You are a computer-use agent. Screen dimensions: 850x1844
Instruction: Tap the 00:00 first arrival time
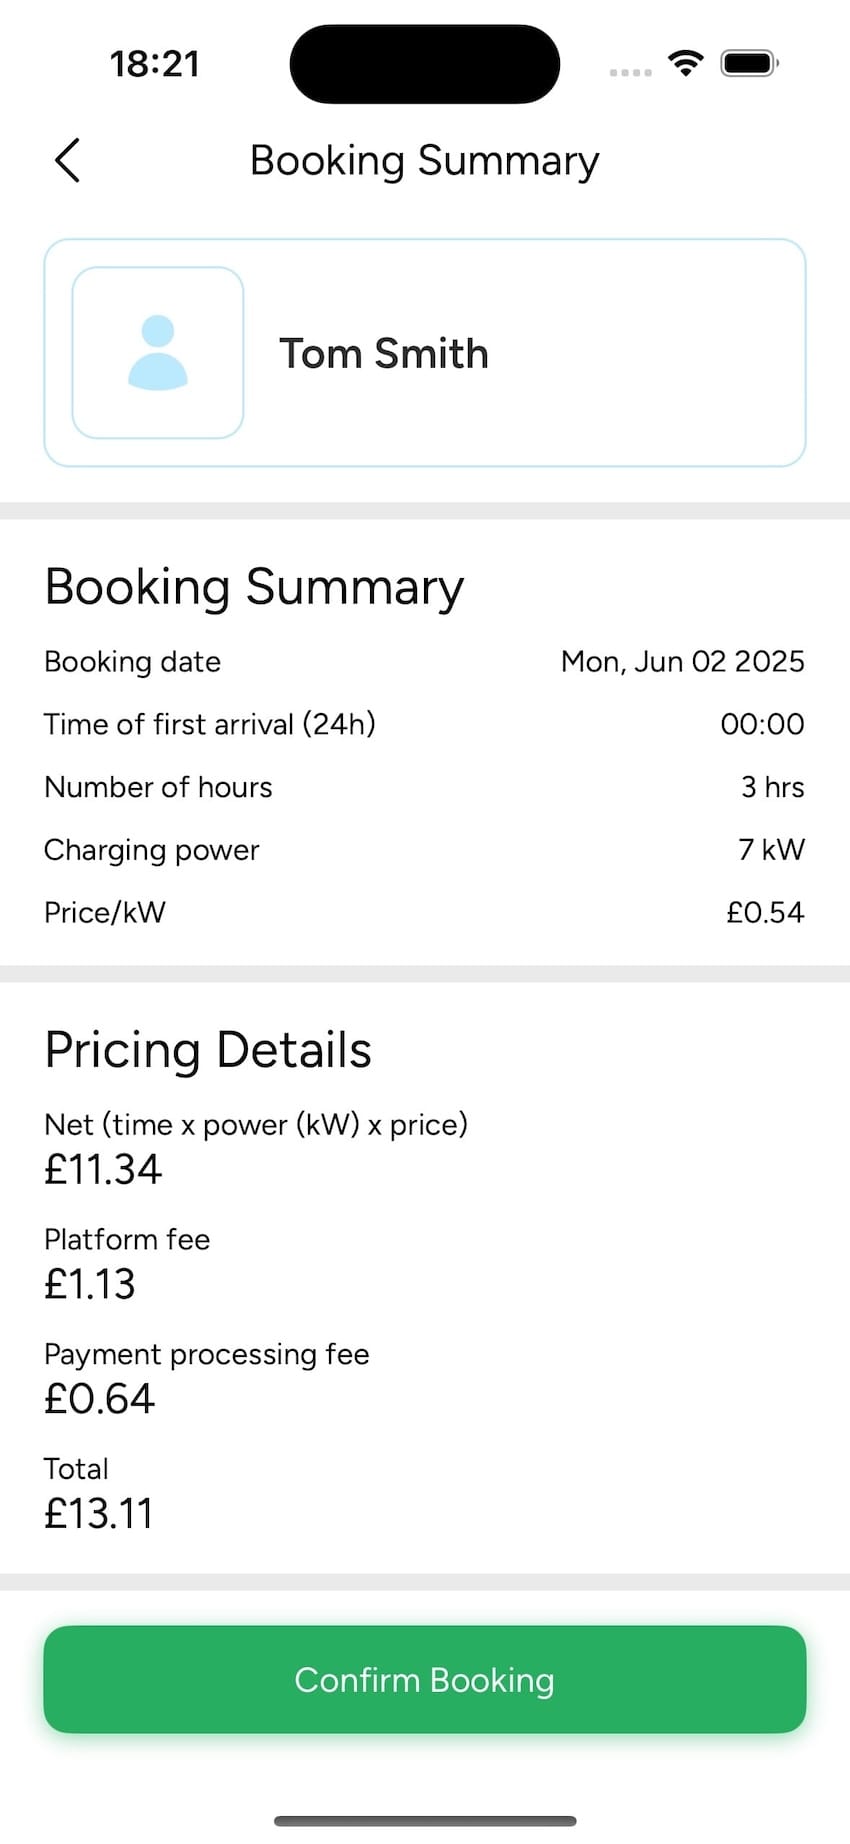pyautogui.click(x=762, y=724)
